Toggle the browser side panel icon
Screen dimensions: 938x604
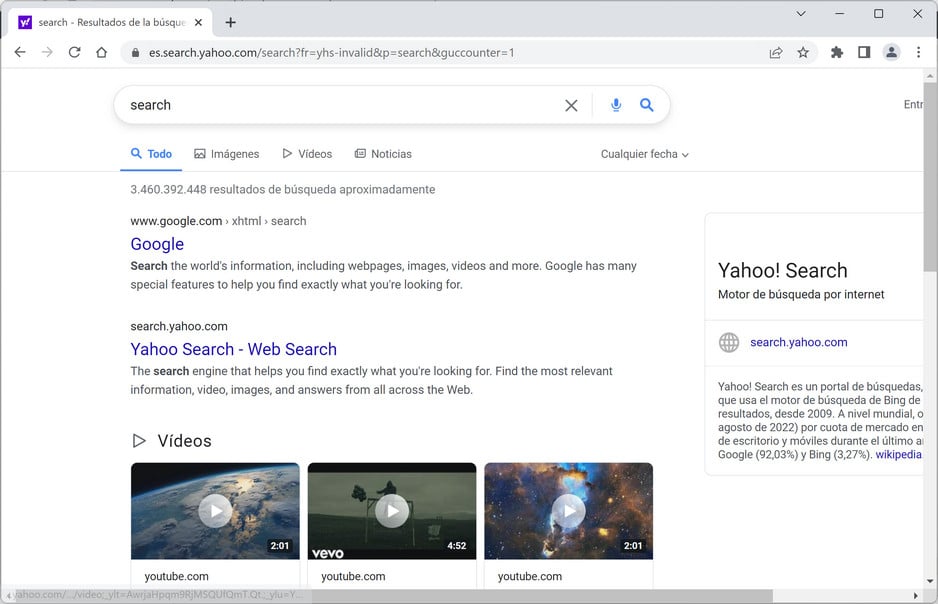click(x=864, y=53)
